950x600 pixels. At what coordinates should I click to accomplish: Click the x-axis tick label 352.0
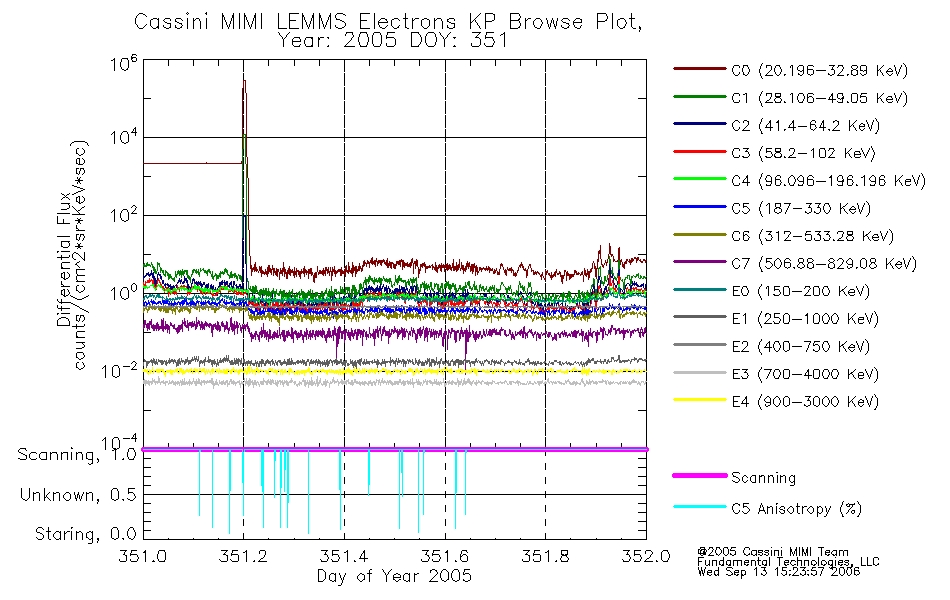(x=646, y=556)
